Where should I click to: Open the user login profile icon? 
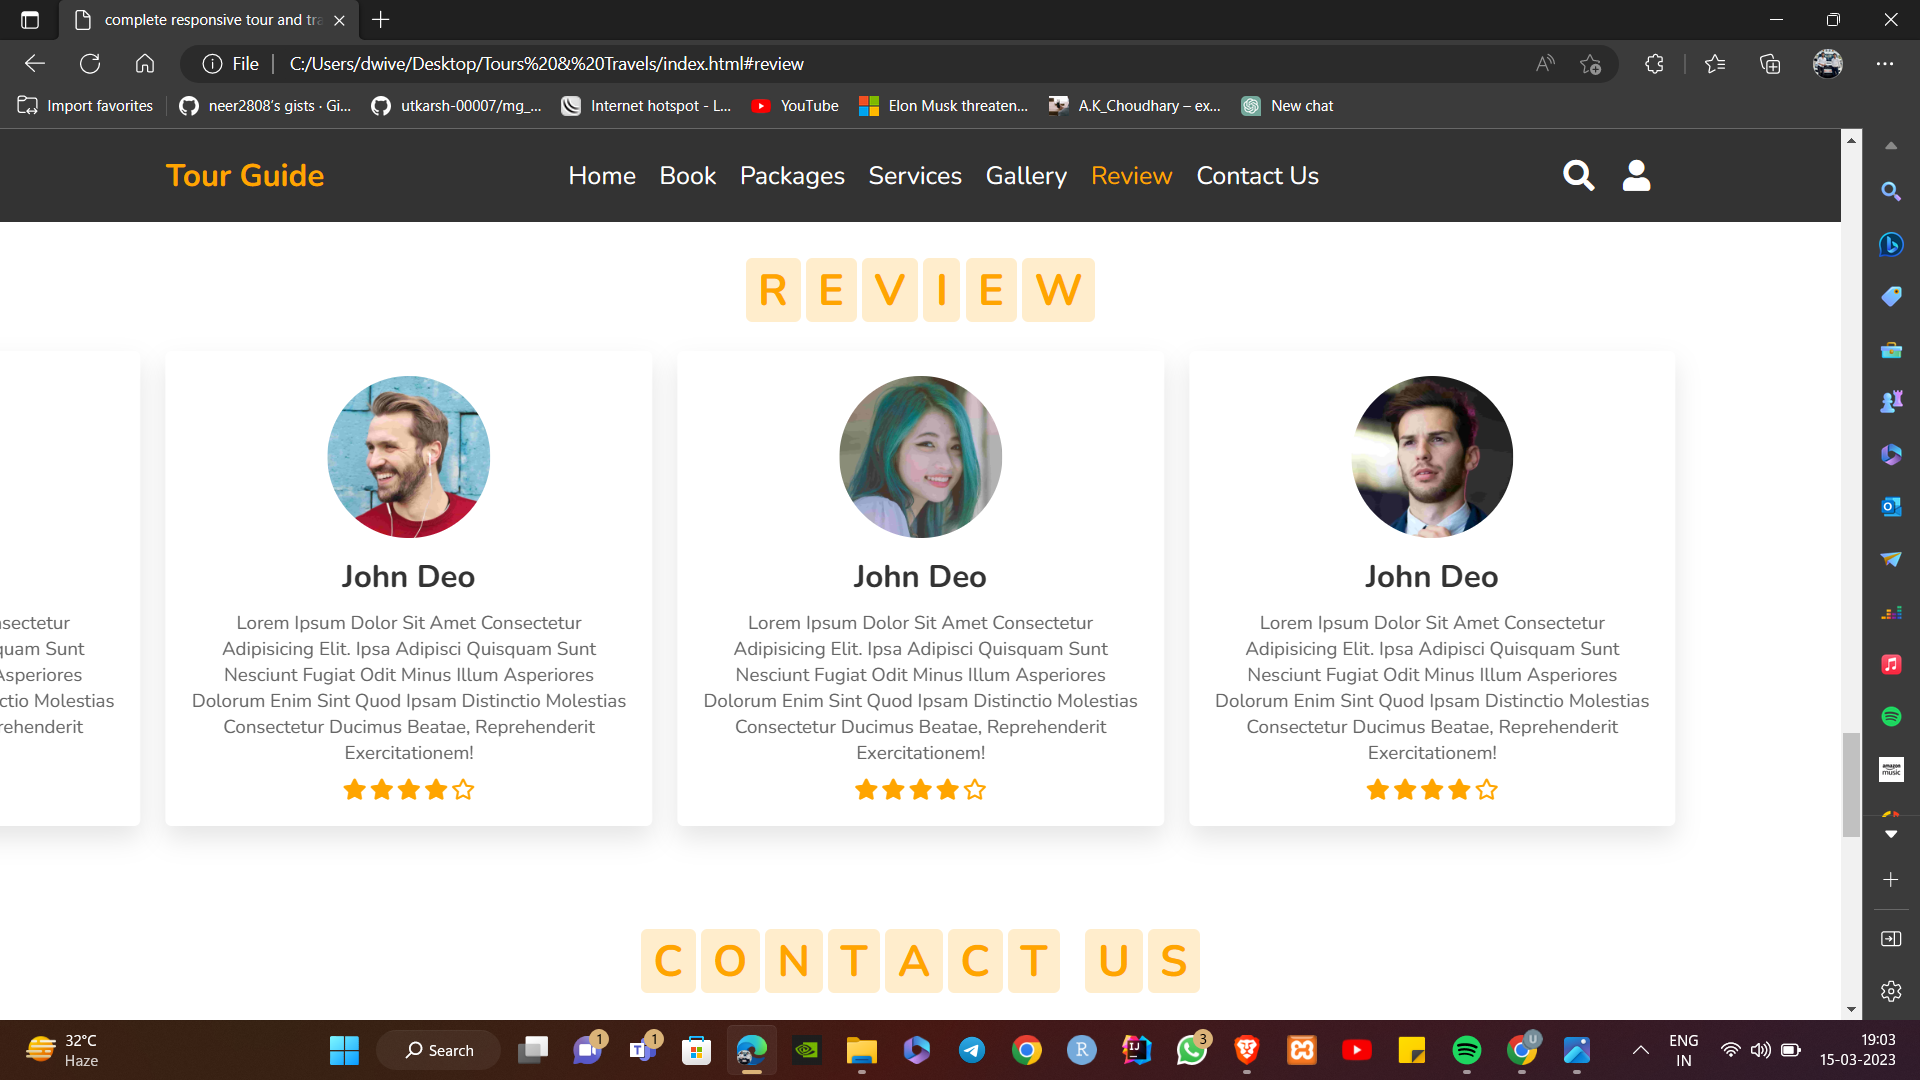pos(1636,175)
